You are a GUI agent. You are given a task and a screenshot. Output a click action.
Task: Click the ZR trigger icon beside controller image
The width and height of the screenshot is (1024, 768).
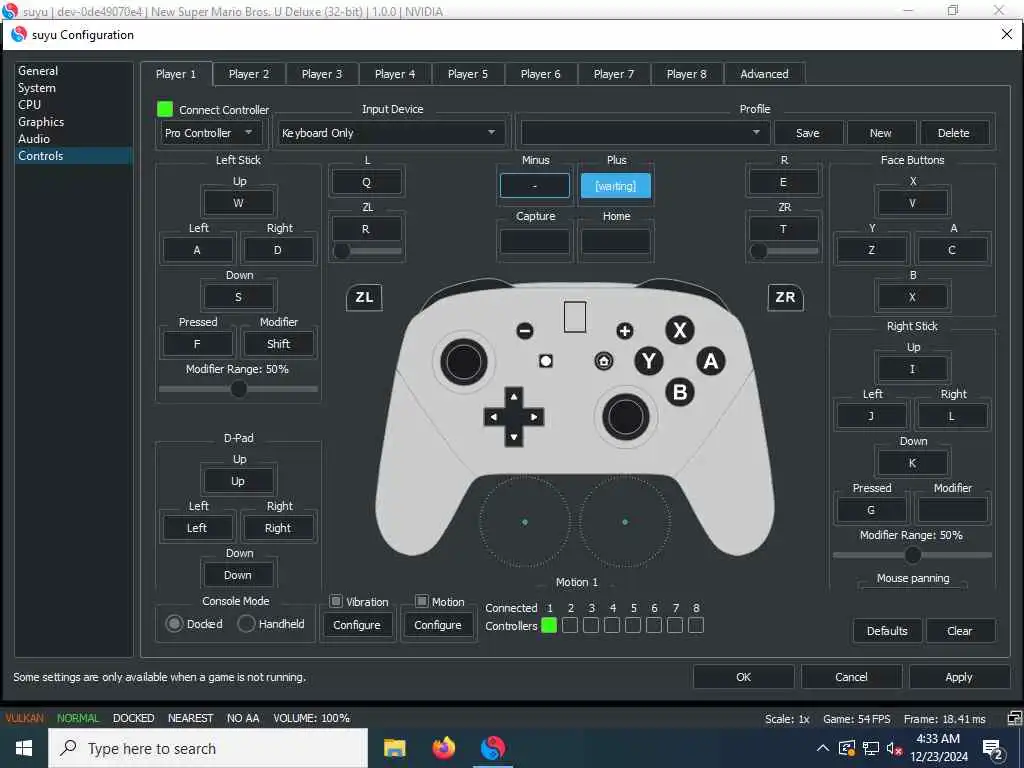tap(785, 297)
